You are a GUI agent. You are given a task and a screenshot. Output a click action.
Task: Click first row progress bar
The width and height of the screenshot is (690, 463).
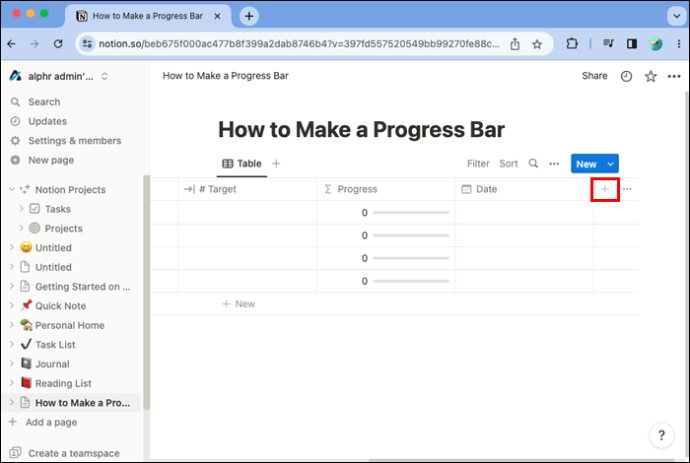[411, 213]
